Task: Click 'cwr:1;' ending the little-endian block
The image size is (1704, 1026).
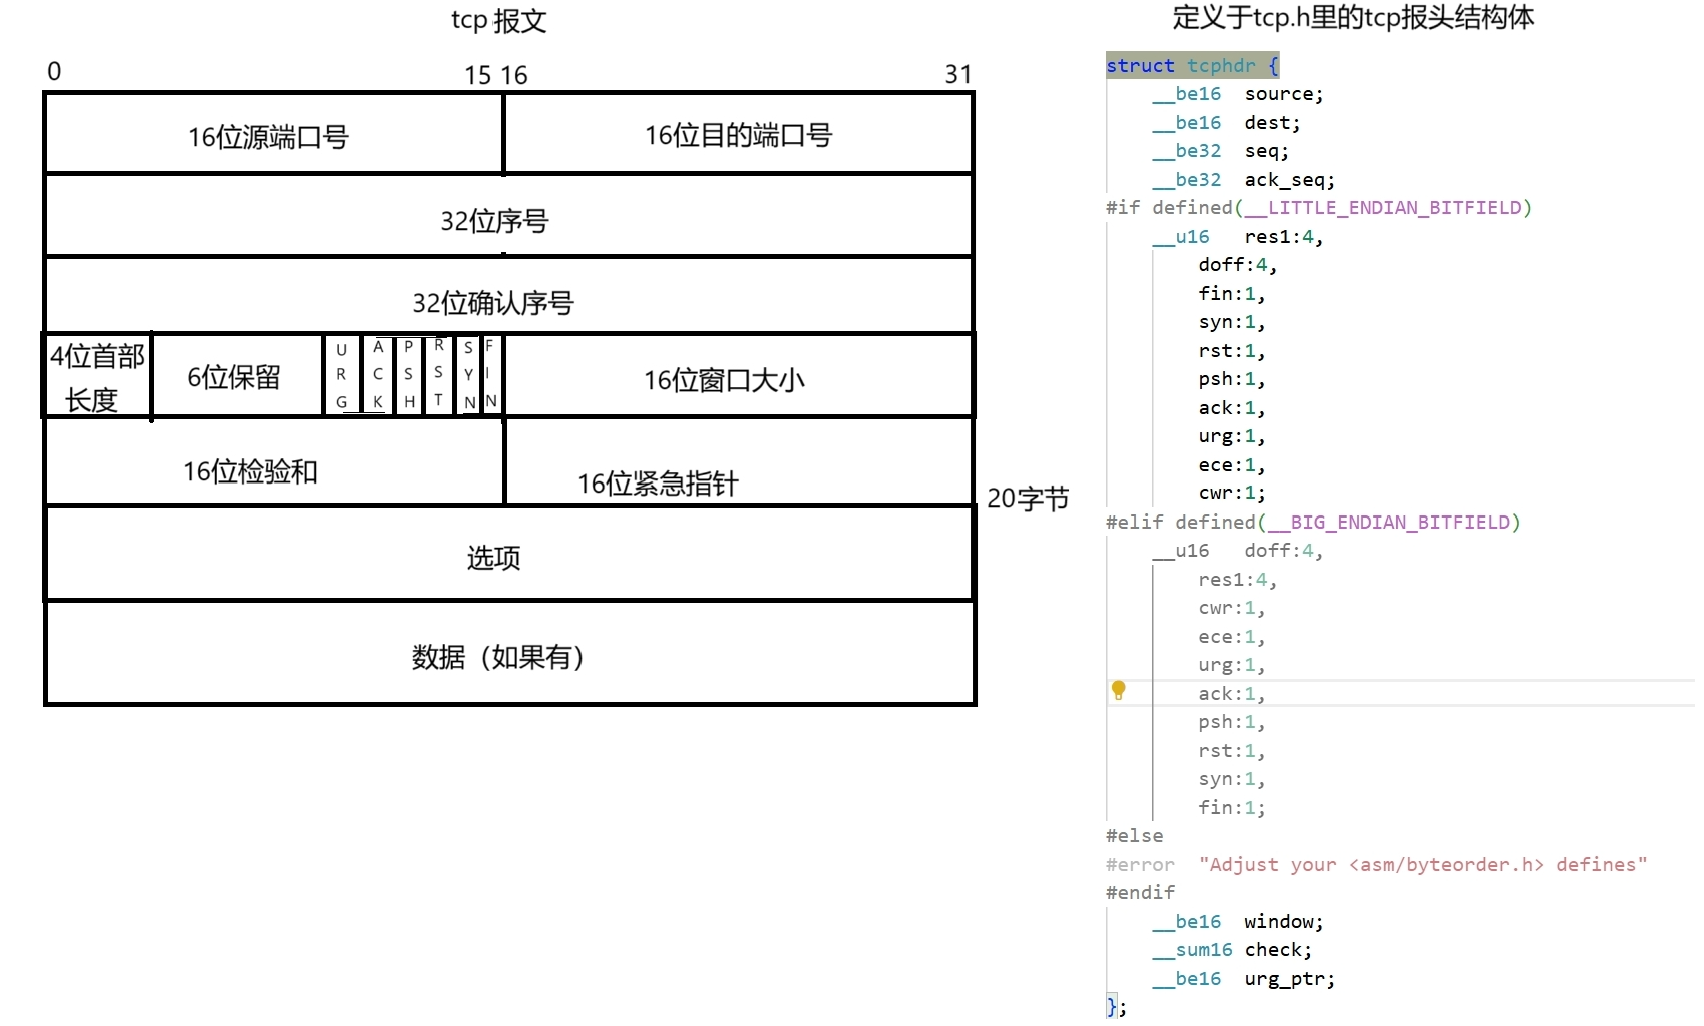Action: 1232,493
